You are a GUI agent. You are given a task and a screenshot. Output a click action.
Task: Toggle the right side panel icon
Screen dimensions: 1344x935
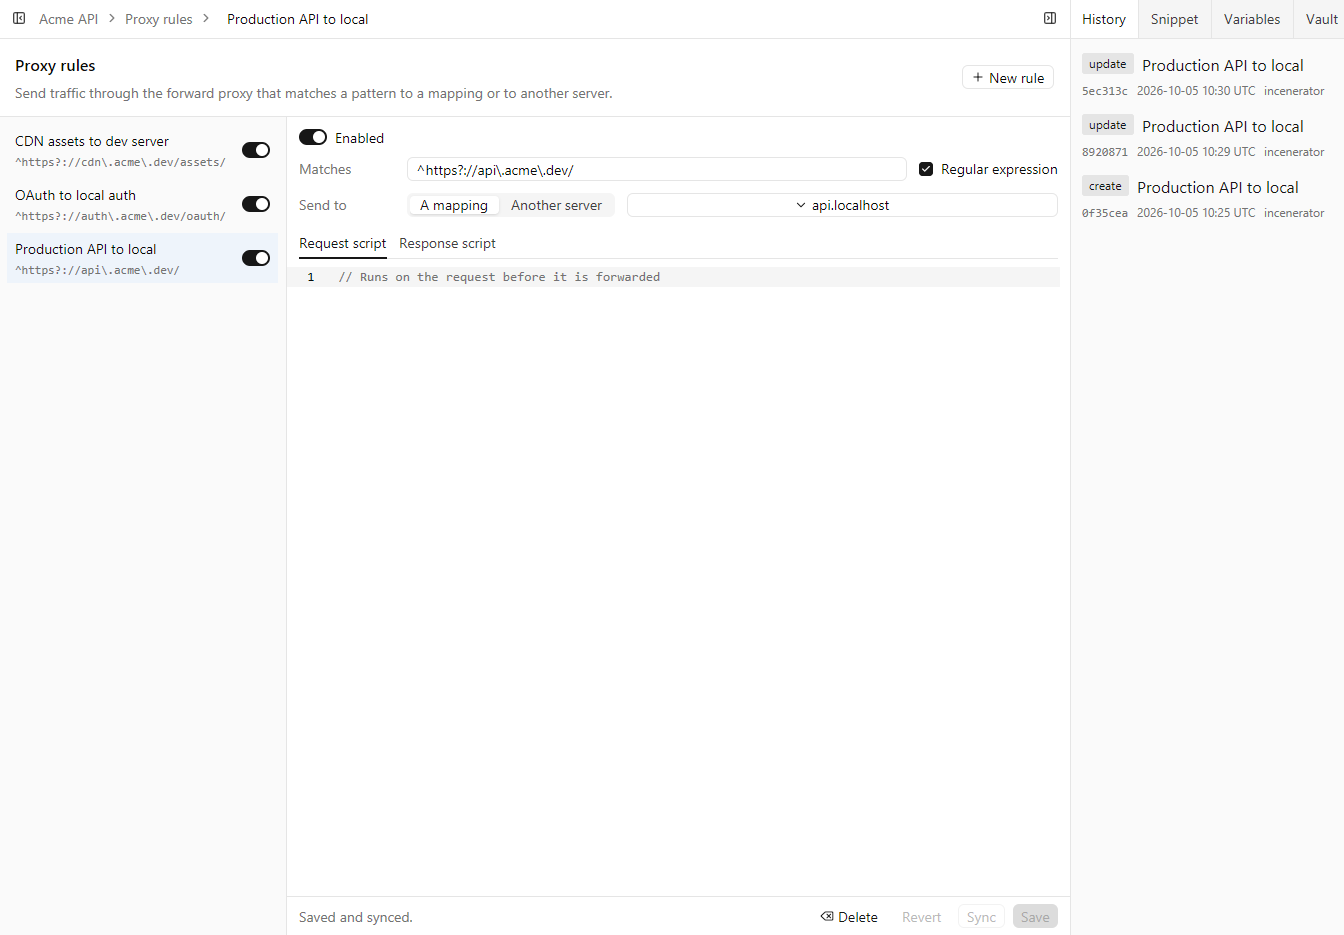coord(1050,18)
